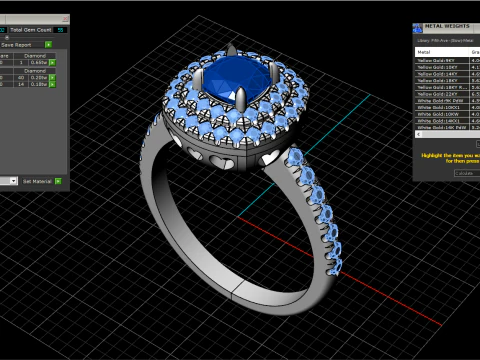Close the gem report panel
480x360 pixels.
[65, 19]
